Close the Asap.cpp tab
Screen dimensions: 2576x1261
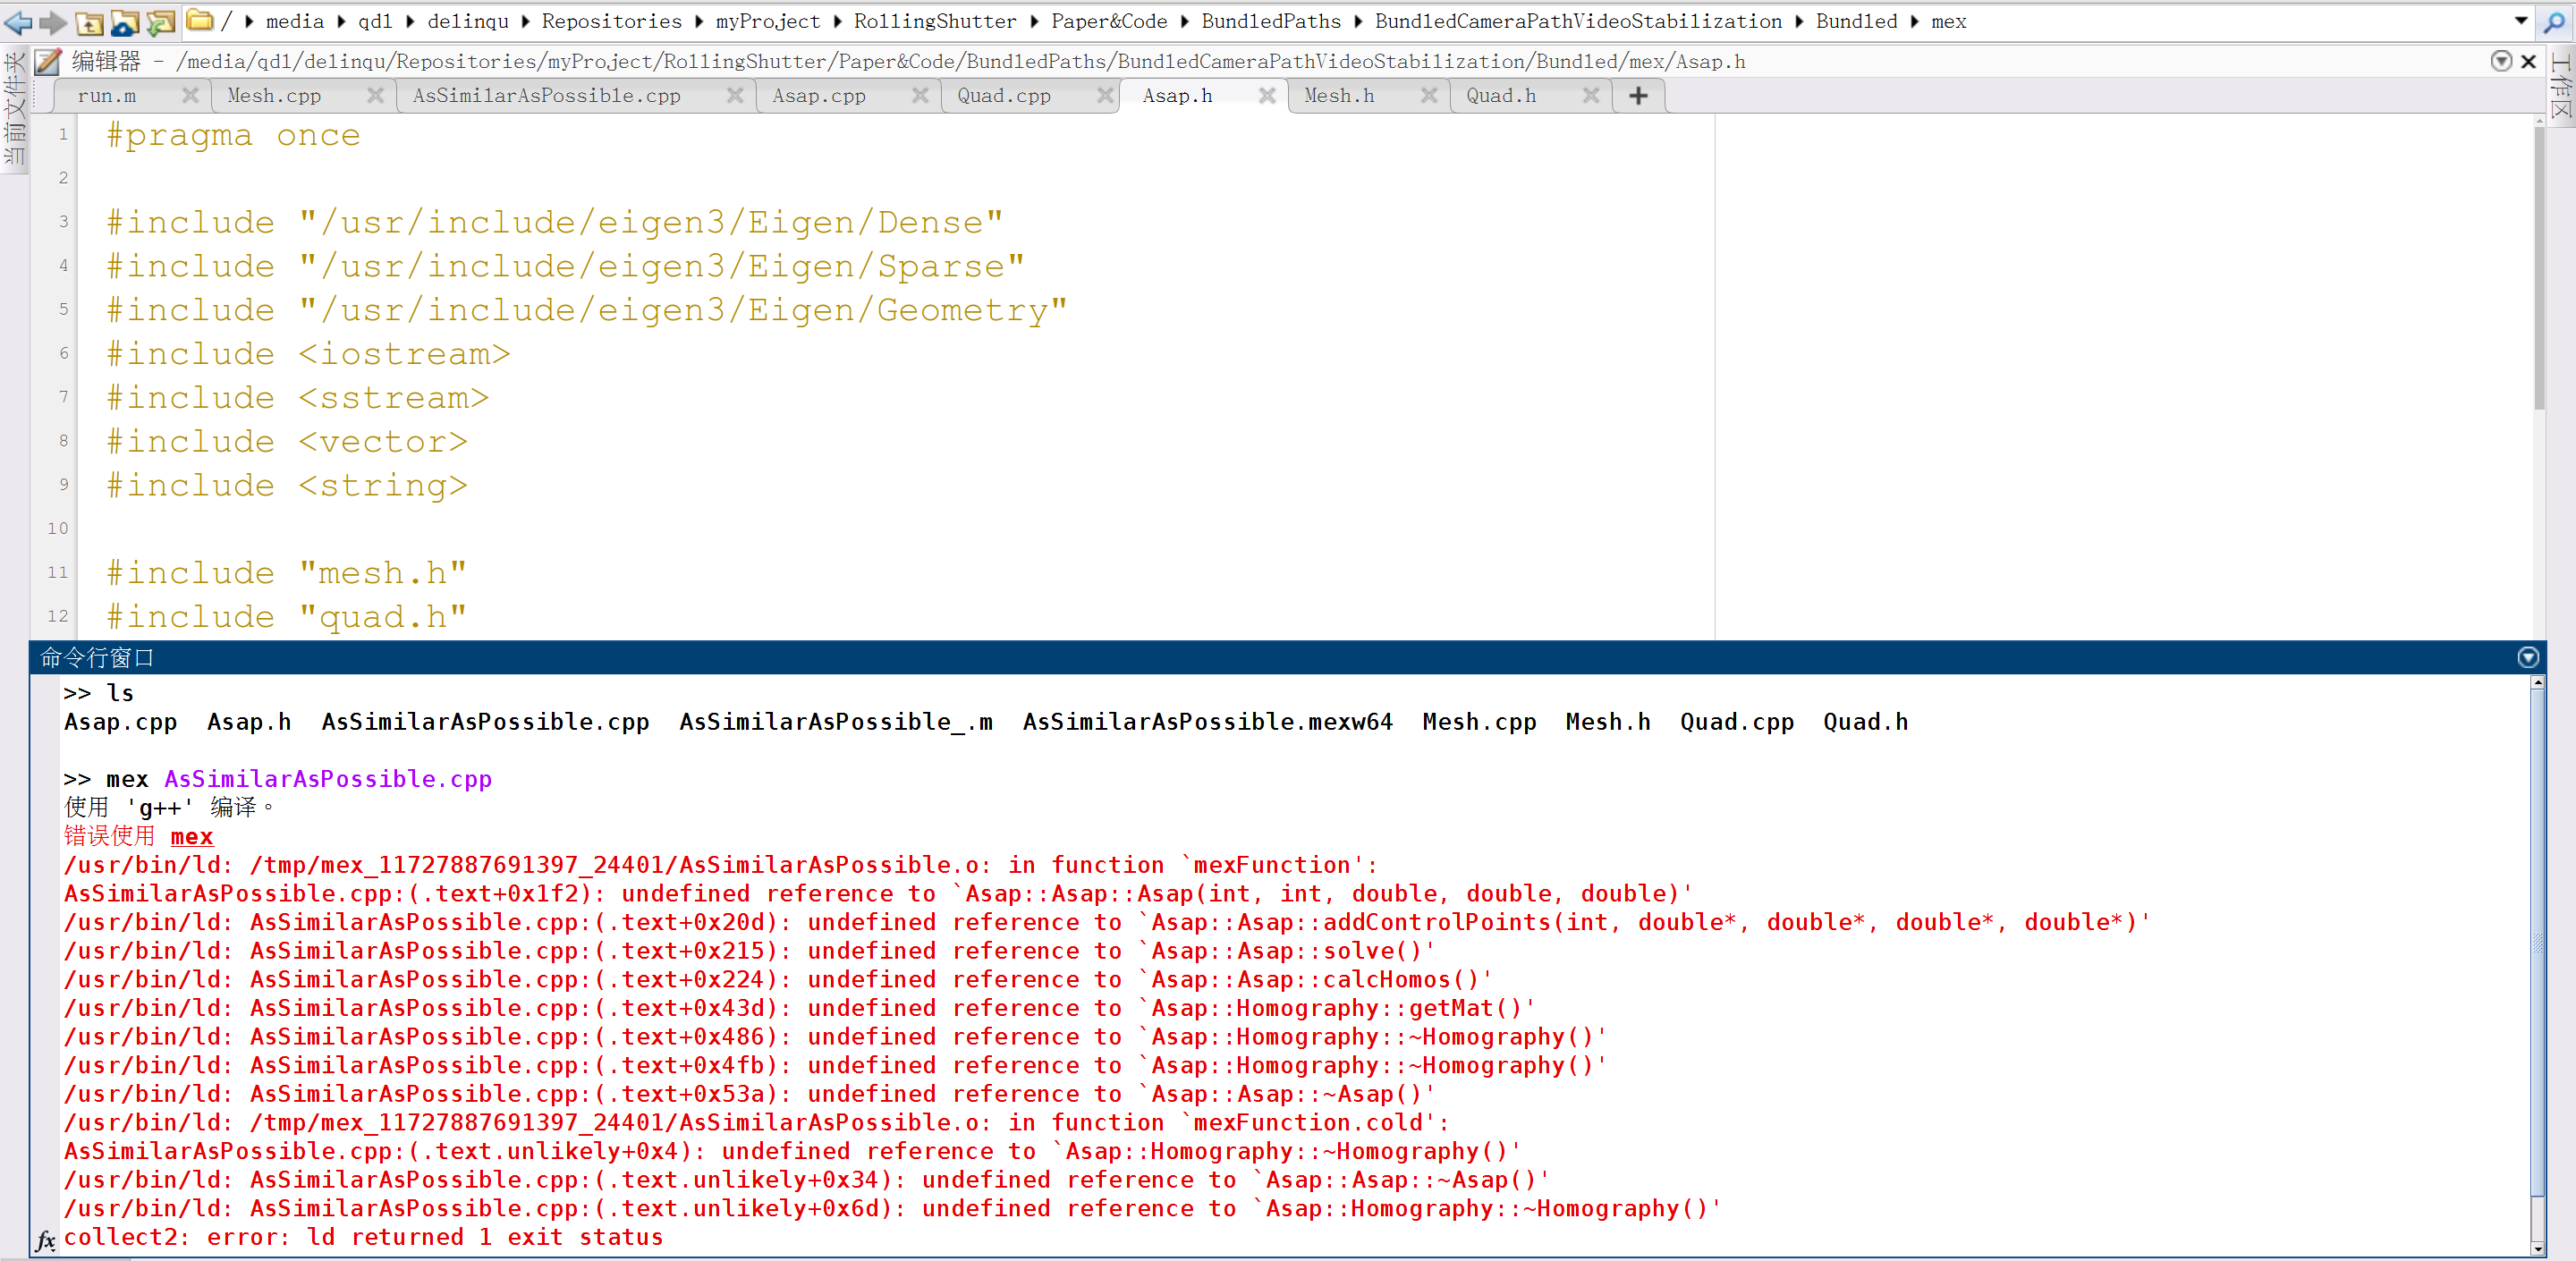[920, 95]
